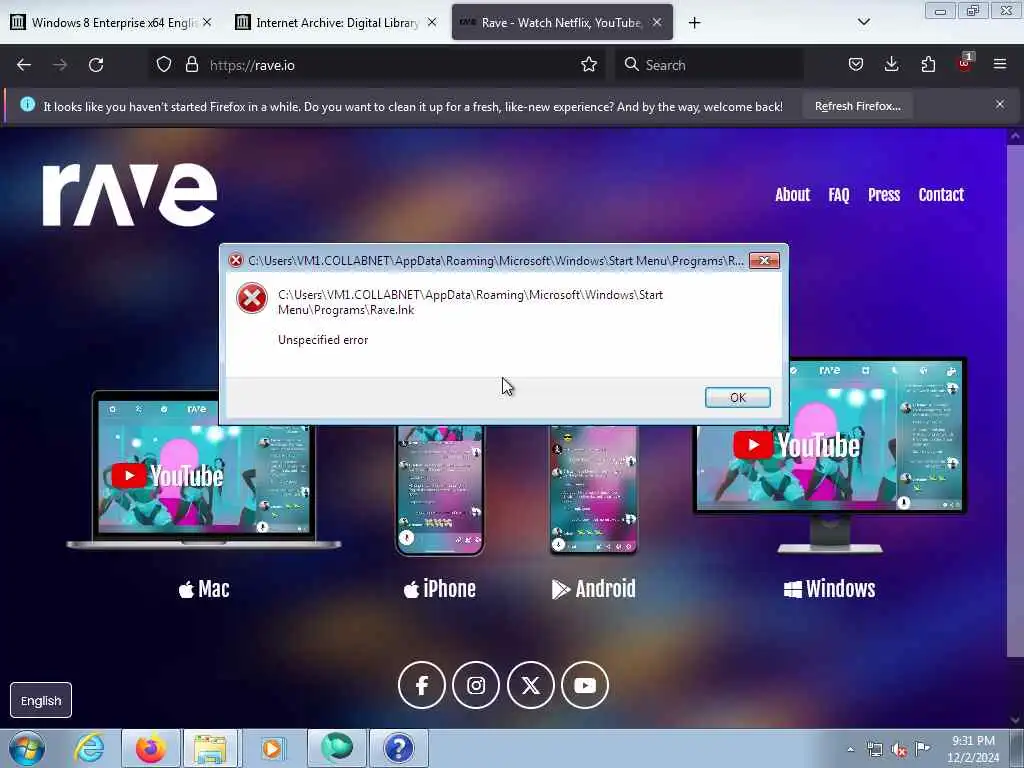Click OK in the error dialog
This screenshot has height=768, width=1024.
(x=737, y=397)
